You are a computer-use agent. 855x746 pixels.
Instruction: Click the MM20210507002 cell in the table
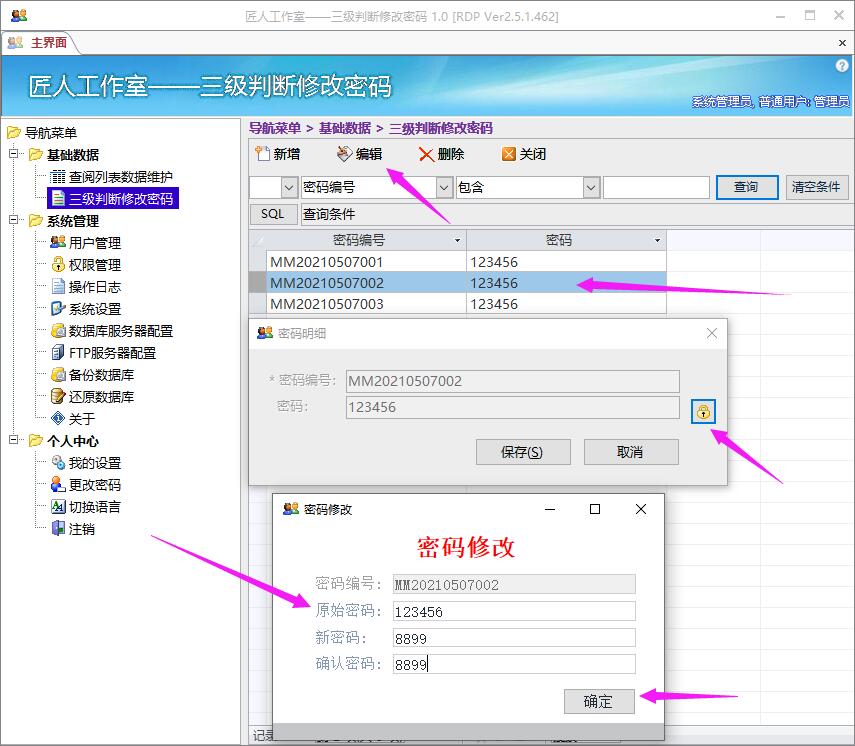[x=366, y=283]
